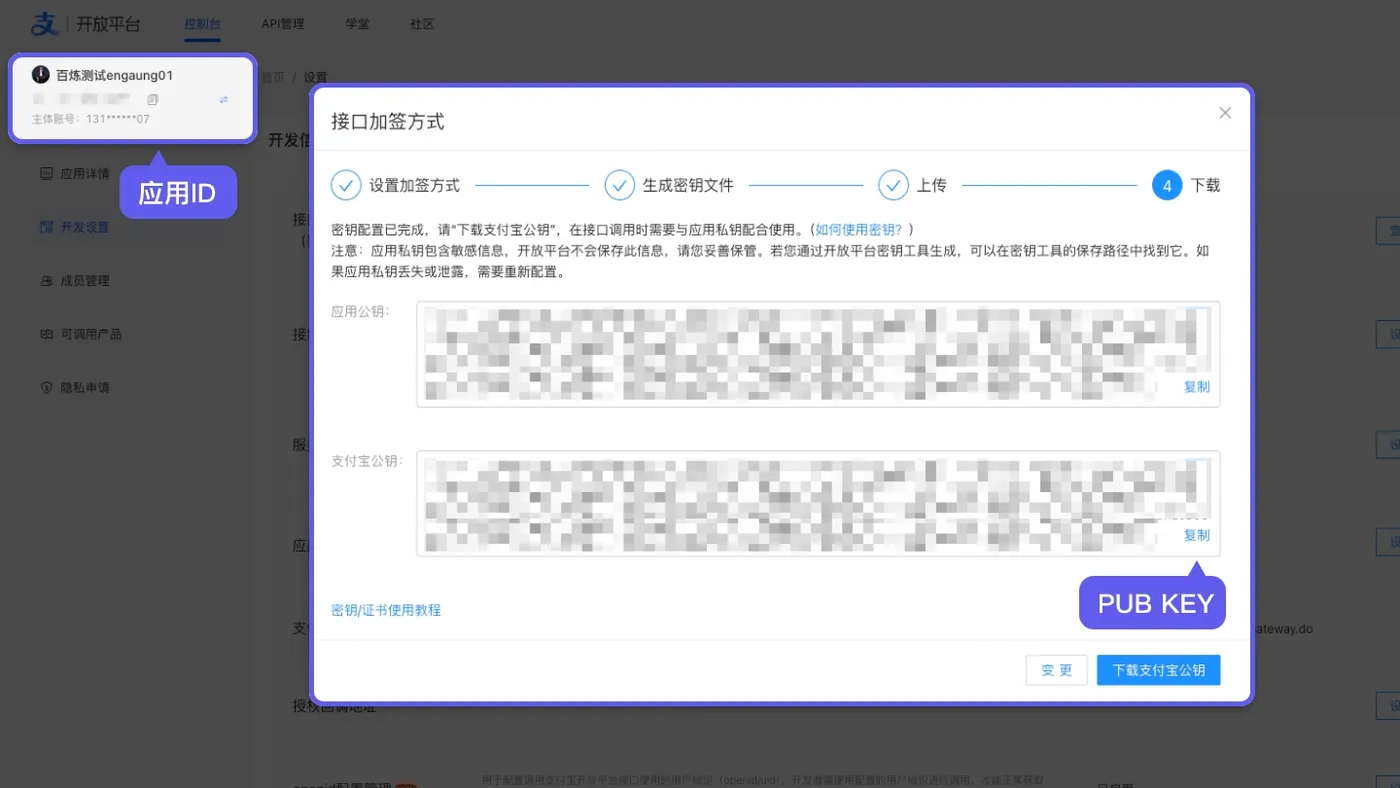Click 复制 for the 应用公钥
This screenshot has height=788, width=1400.
pos(1197,387)
